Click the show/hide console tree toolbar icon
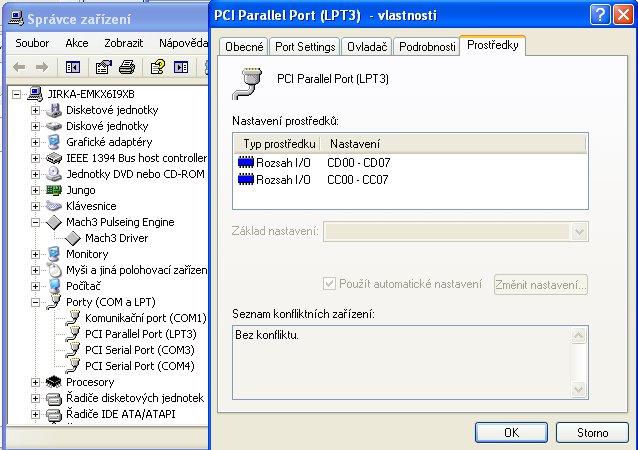The width and height of the screenshot is (638, 450). click(72, 68)
